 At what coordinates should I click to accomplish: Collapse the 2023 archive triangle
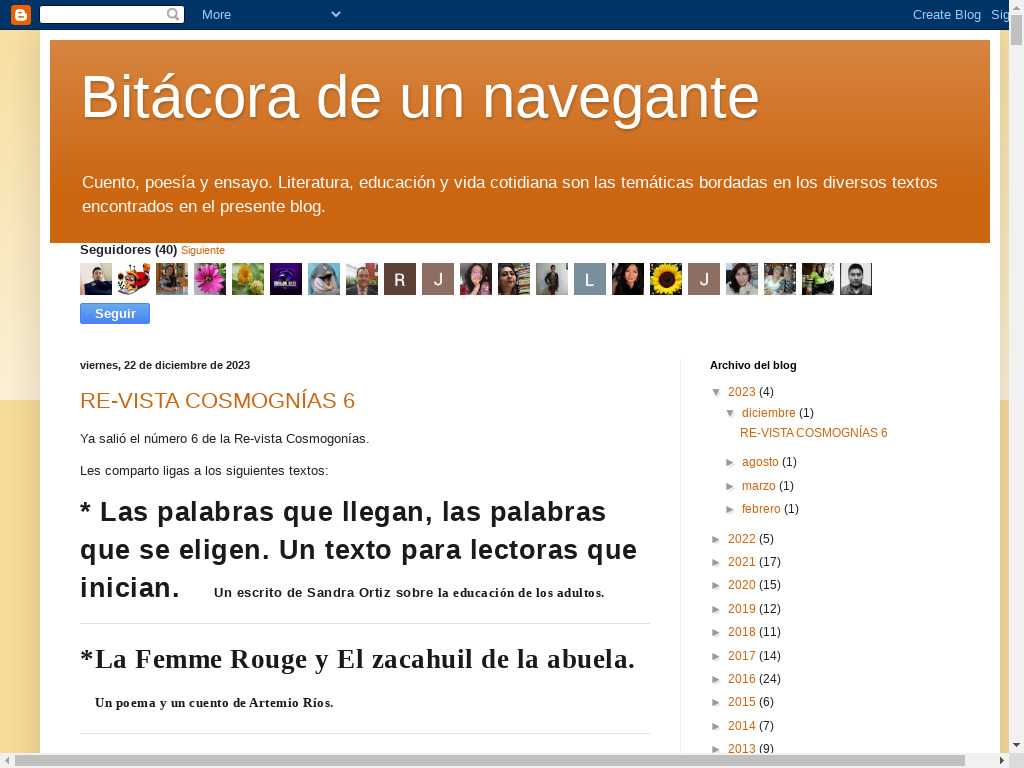tap(716, 392)
